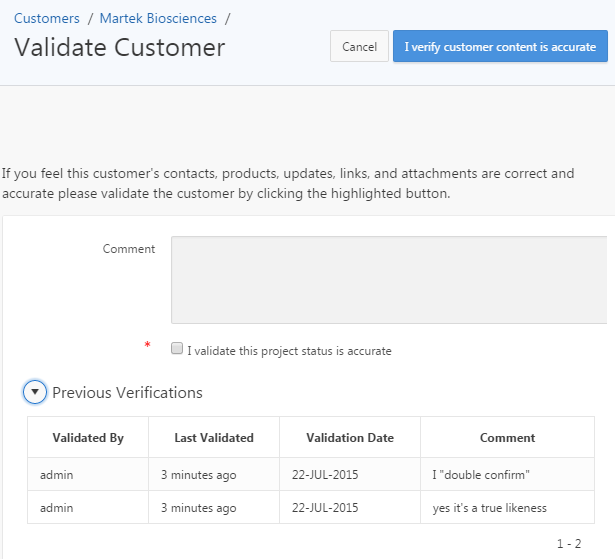Open the Martek Biosciences breadcrumb link
This screenshot has height=559, width=615.
pos(158,18)
